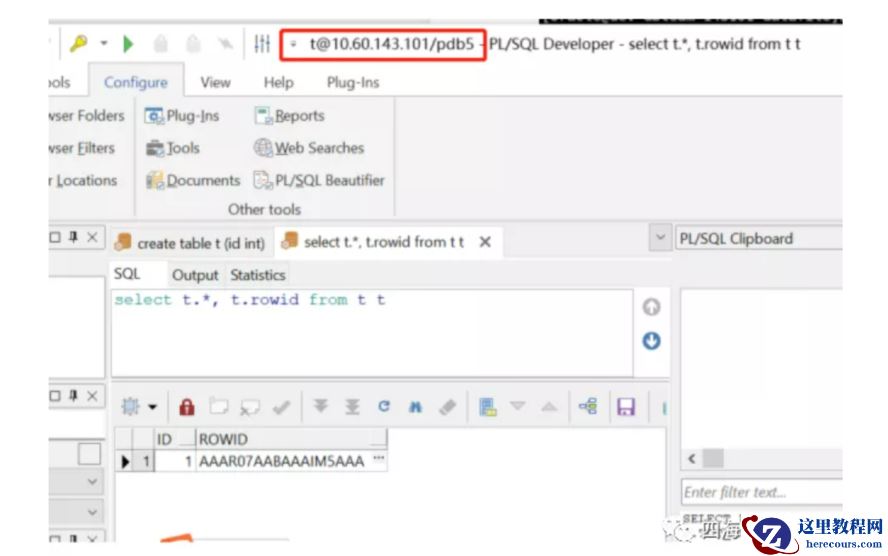
Task: Click the Log on key icon
Action: point(78,43)
